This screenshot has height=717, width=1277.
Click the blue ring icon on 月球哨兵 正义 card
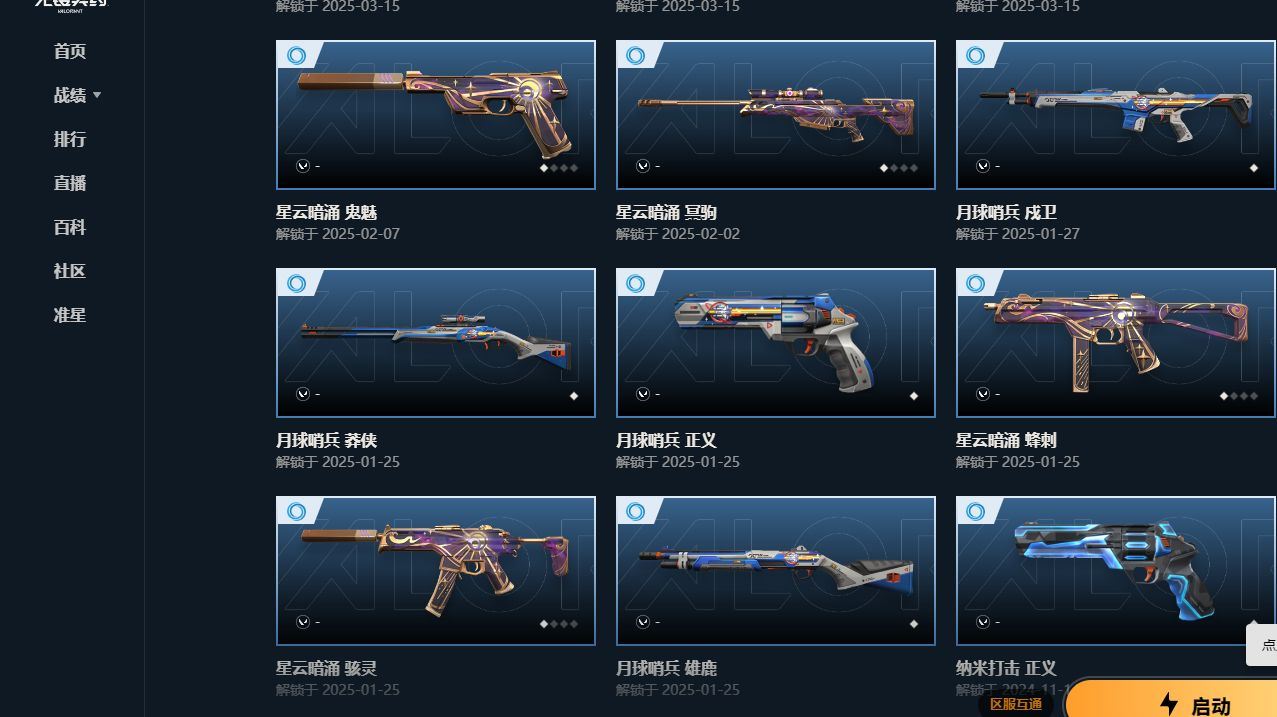(x=636, y=283)
